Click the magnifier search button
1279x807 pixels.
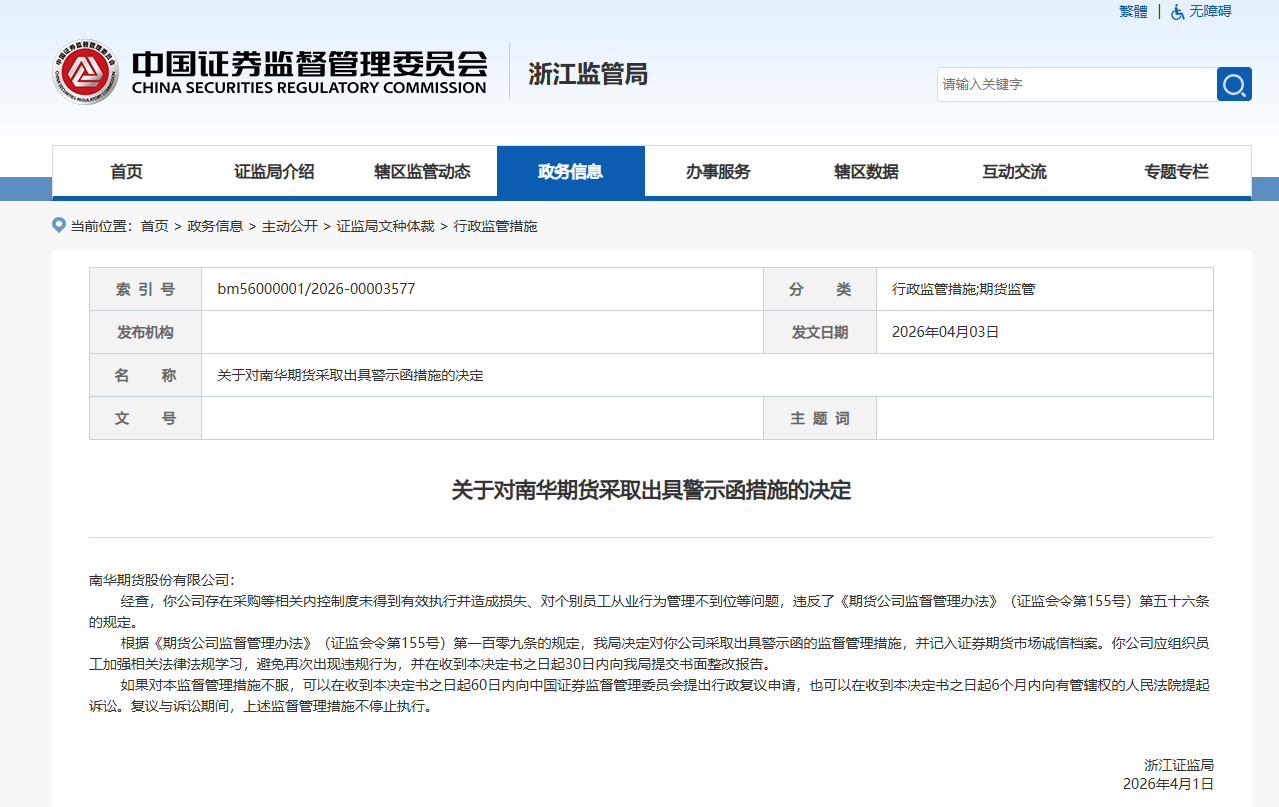(x=1234, y=84)
